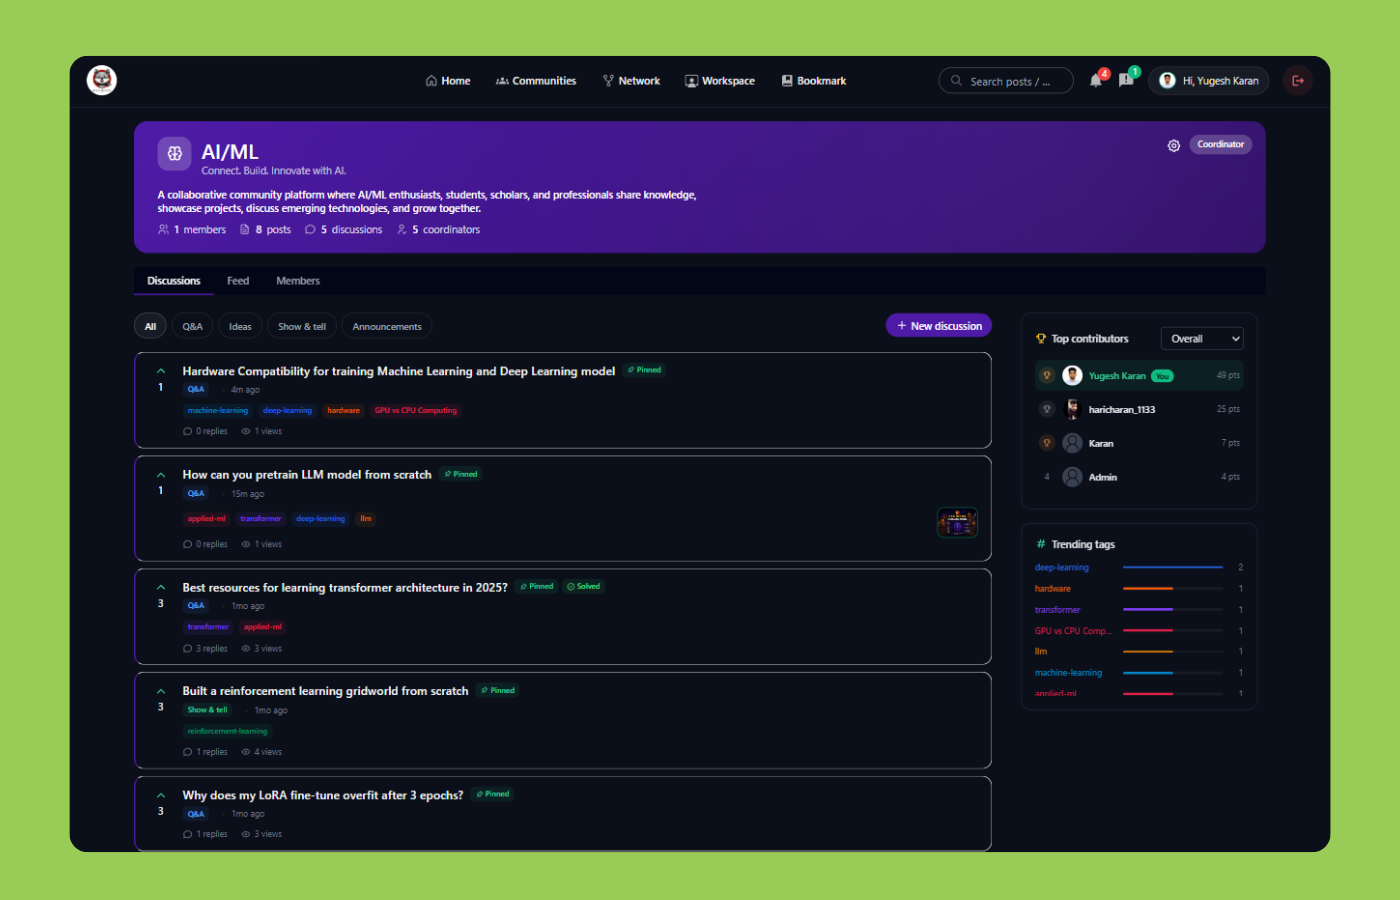Click the user avatar in Hi, Yugesh Karan
The height and width of the screenshot is (900, 1400).
point(1167,81)
